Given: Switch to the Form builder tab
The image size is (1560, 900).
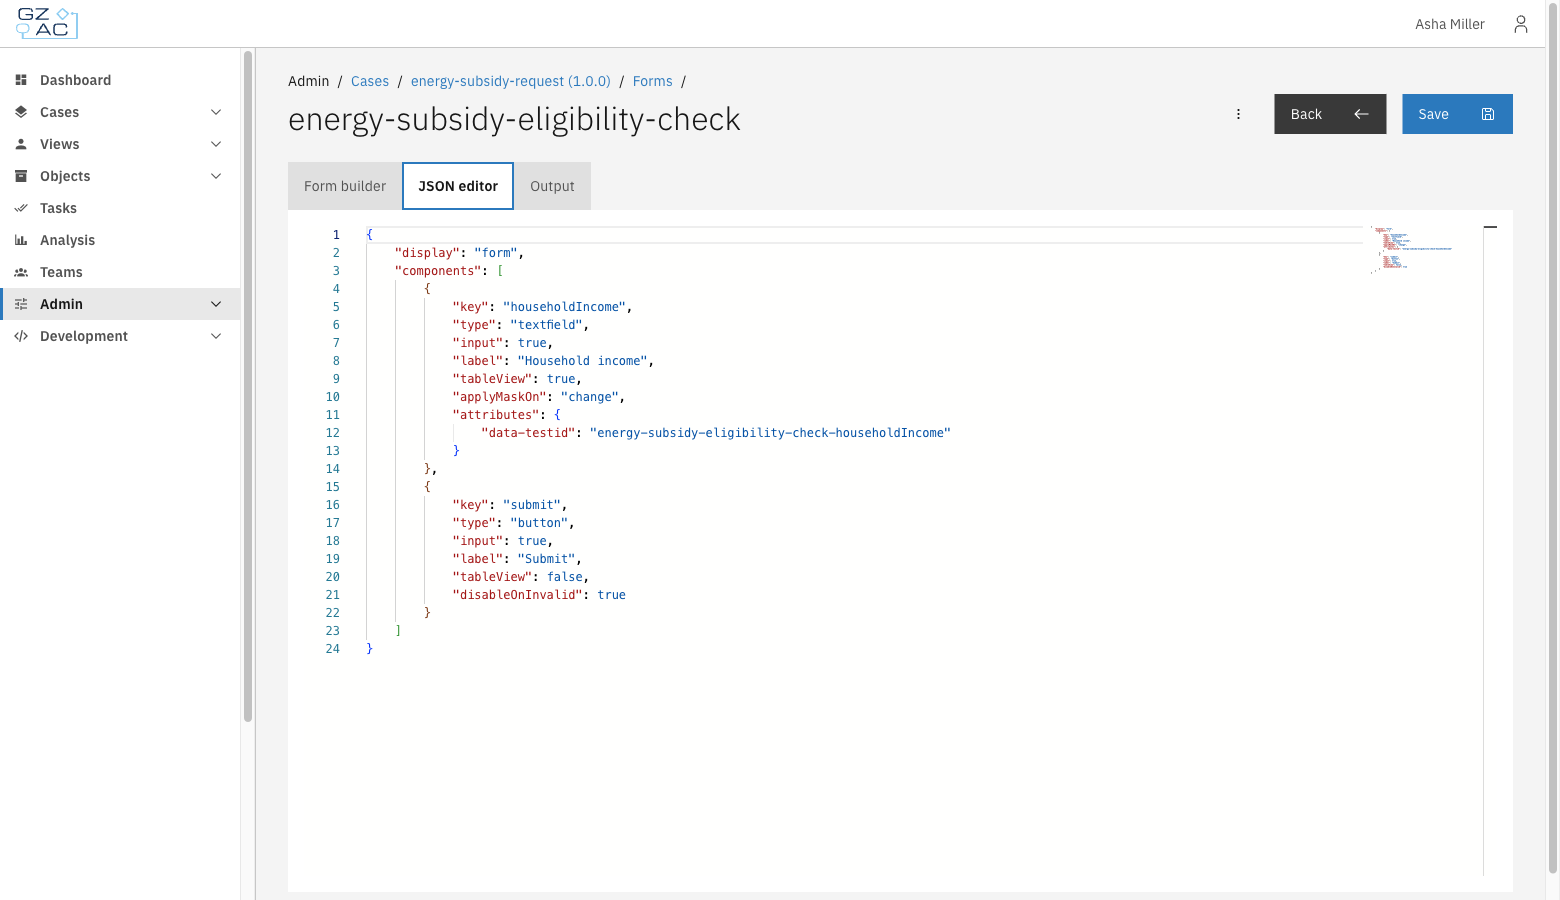Looking at the screenshot, I should click(x=345, y=186).
